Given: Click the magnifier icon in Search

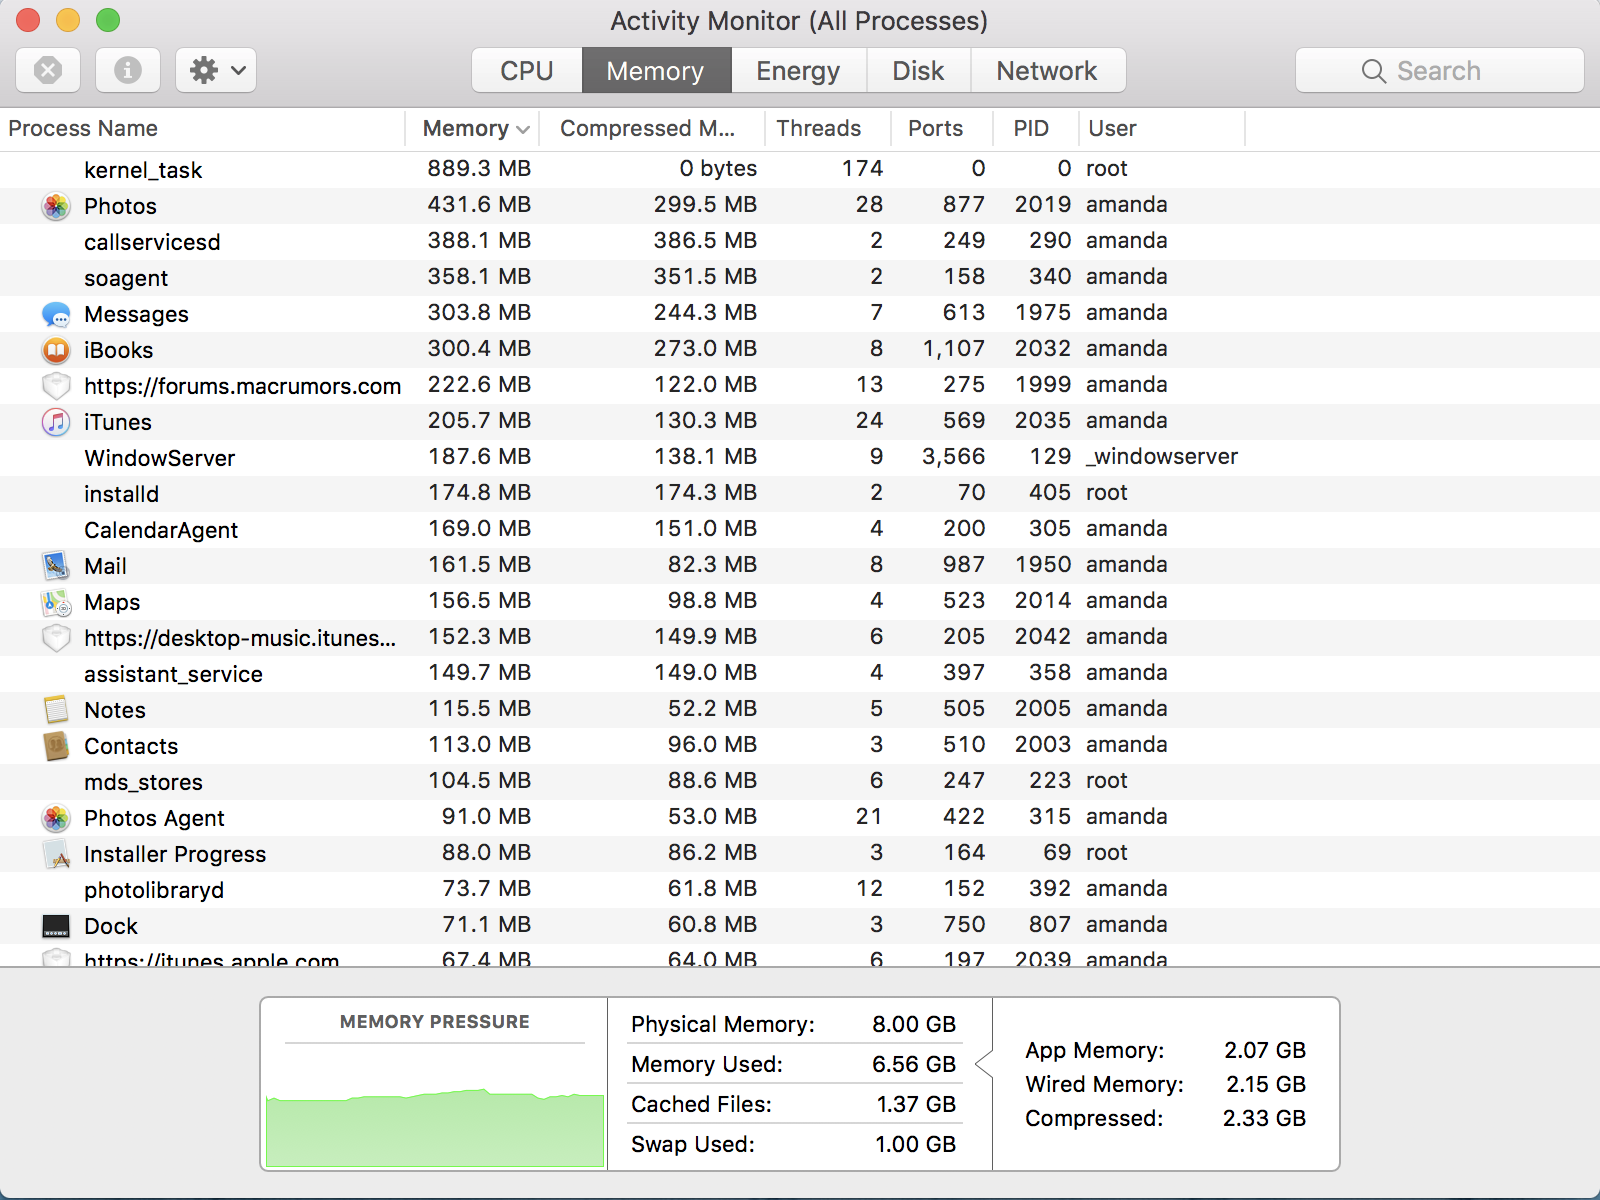Looking at the screenshot, I should (x=1374, y=71).
